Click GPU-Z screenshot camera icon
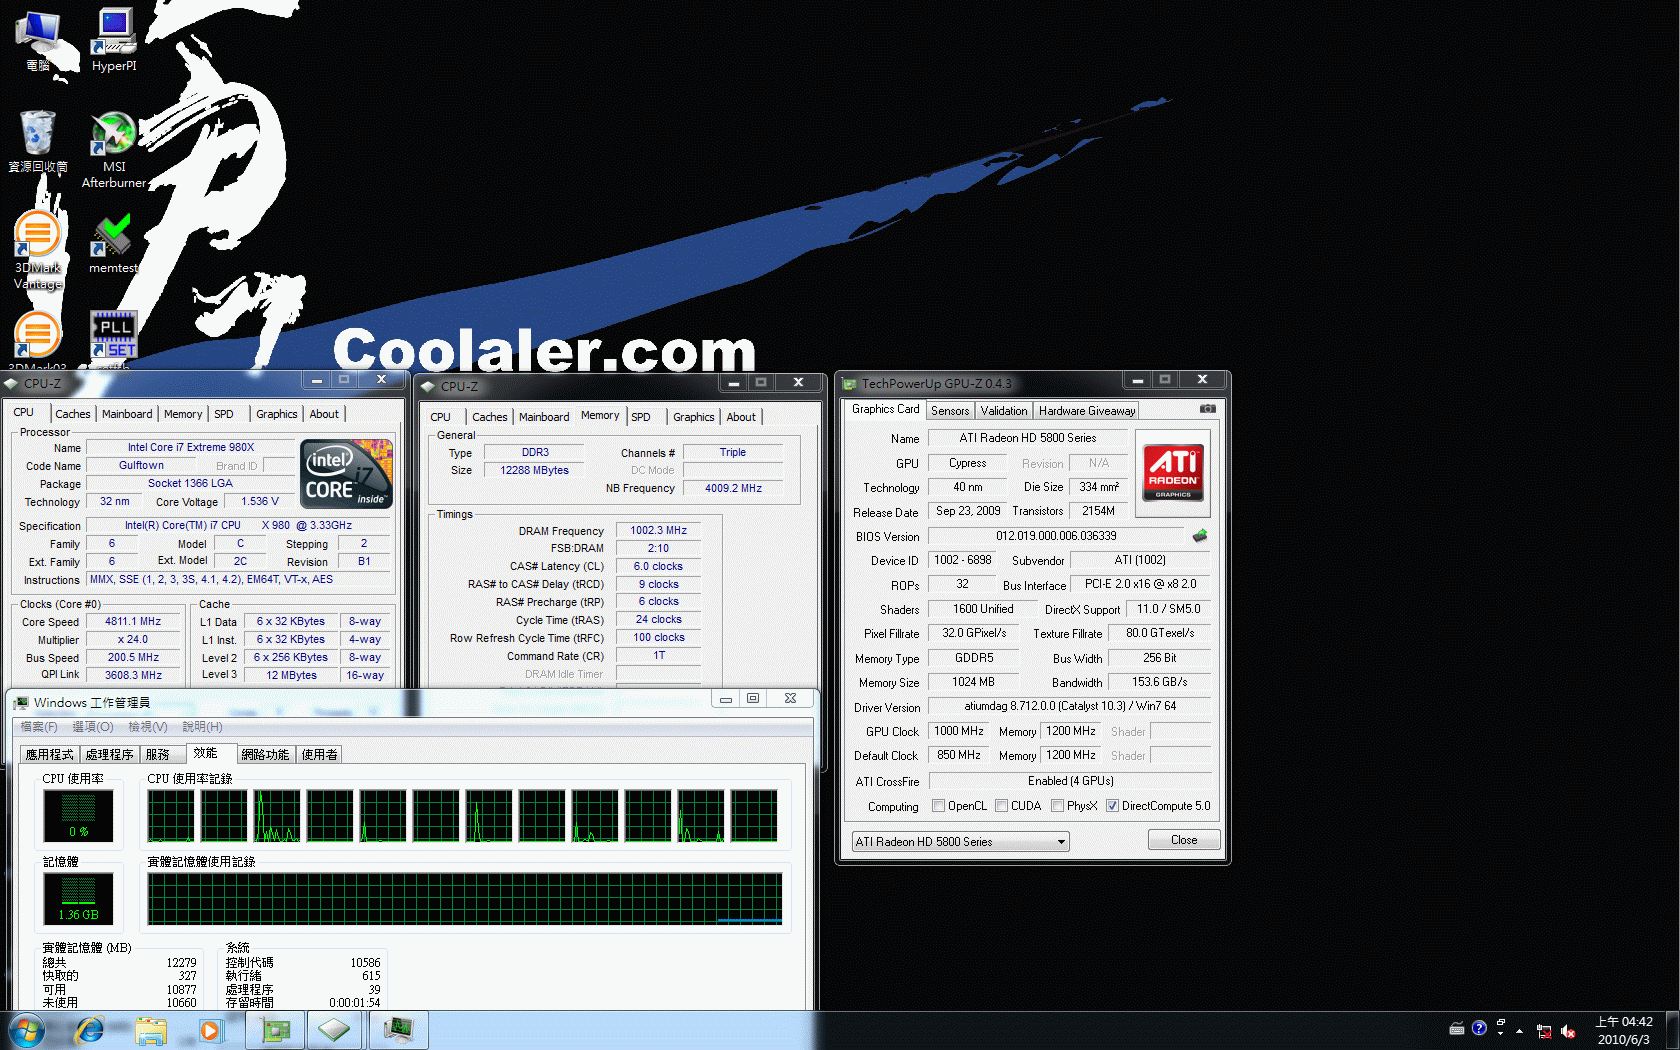Screen dimensions: 1680x1050 pyautogui.click(x=1208, y=409)
